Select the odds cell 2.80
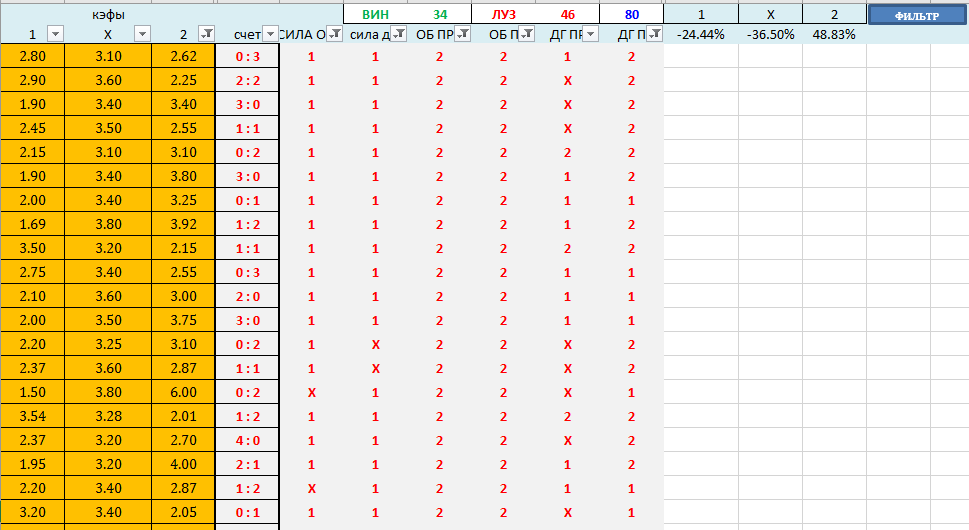Viewport: 969px width, 530px height. coord(33,56)
